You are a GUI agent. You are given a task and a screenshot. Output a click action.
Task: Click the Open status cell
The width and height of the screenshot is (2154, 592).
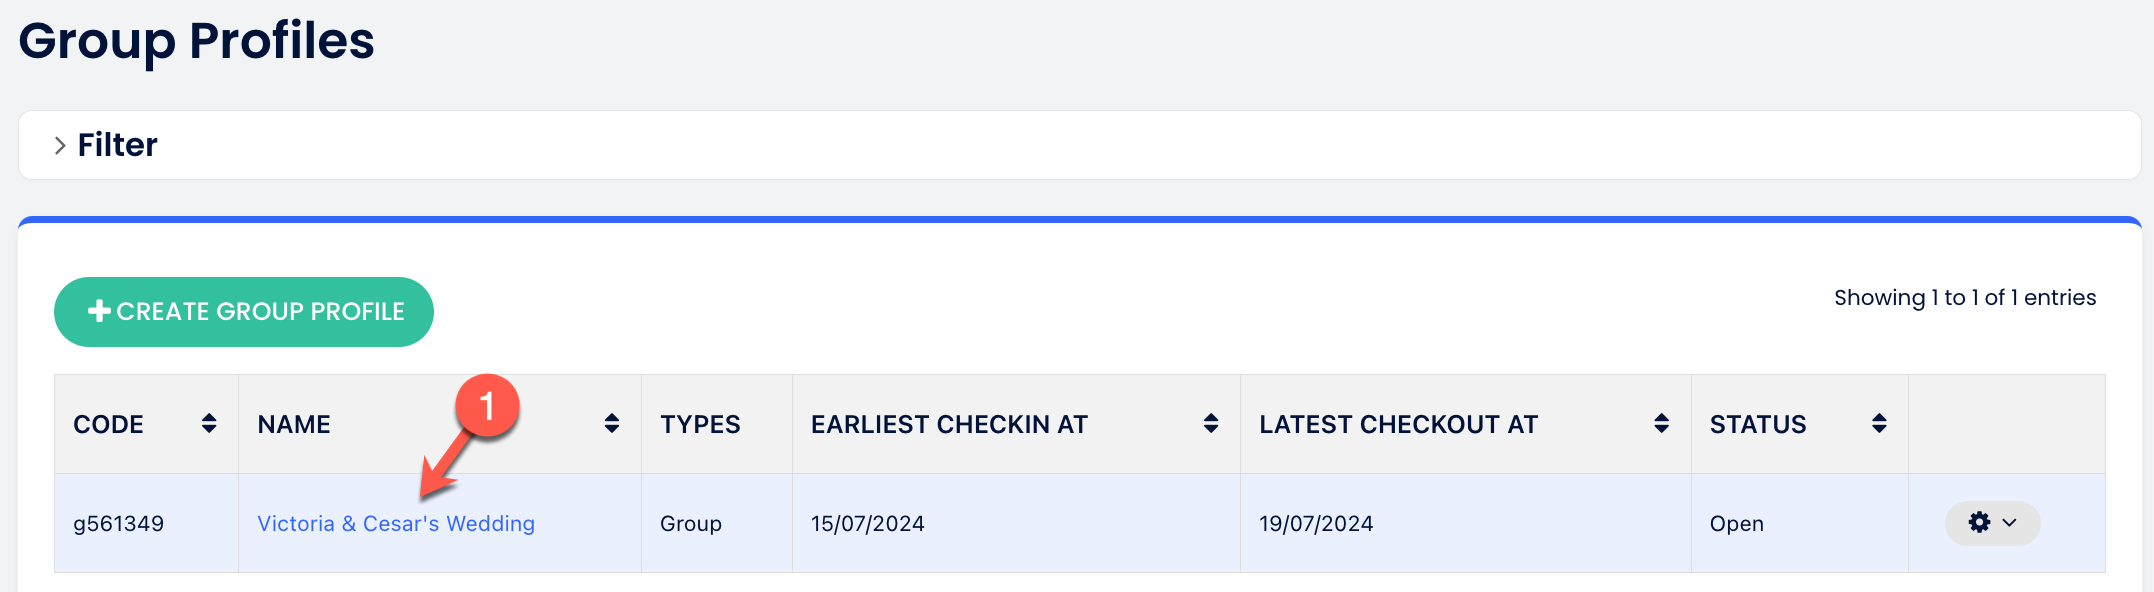point(1737,524)
